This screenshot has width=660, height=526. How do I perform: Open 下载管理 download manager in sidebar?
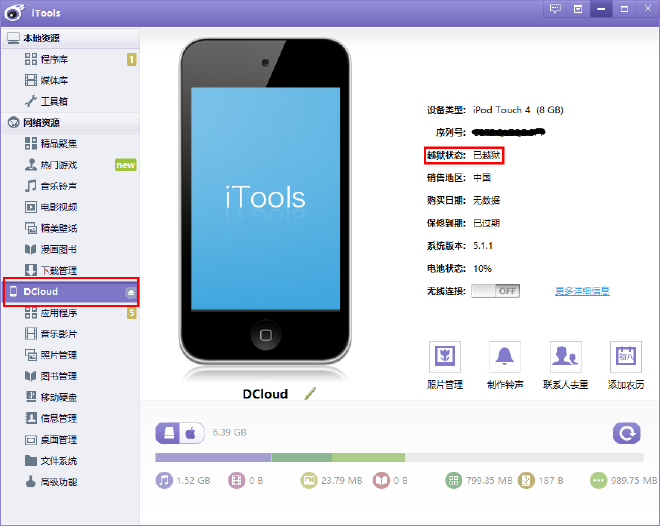[58, 270]
